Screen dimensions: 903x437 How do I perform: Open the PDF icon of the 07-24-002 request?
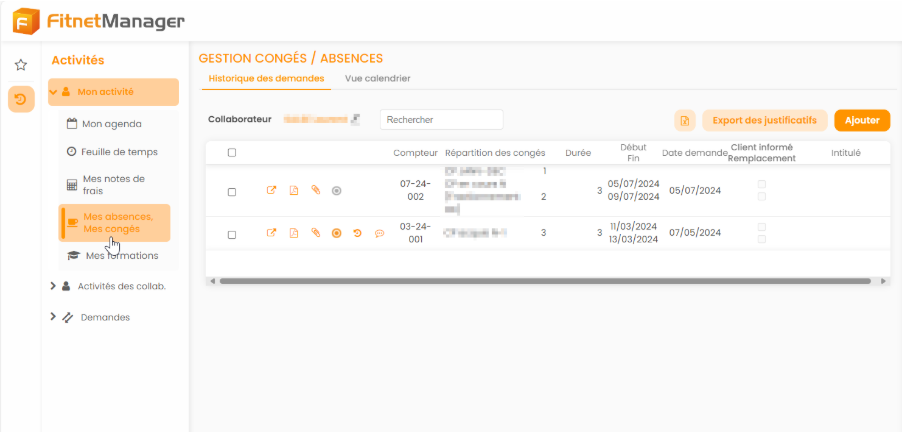294,191
